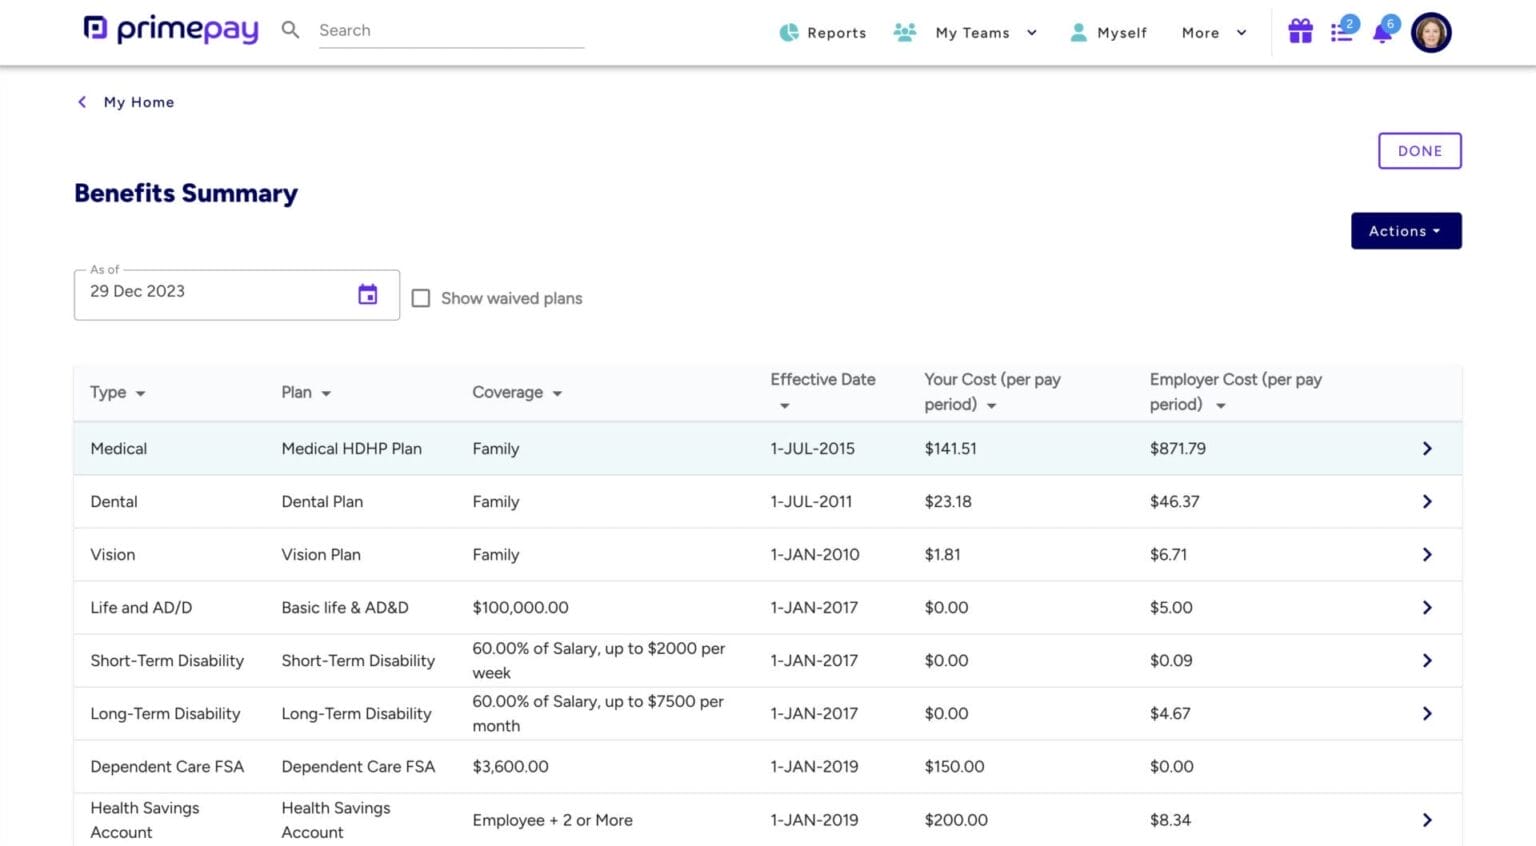This screenshot has width=1536, height=846.
Task: Open Dental Plan row details chevron
Action: 1426,502
